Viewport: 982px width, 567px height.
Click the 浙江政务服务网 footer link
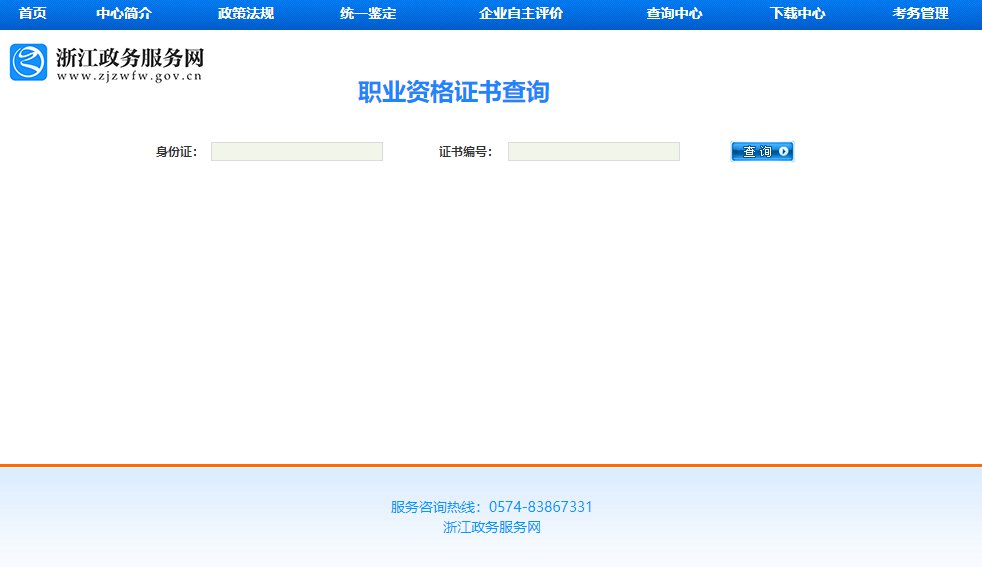click(491, 528)
